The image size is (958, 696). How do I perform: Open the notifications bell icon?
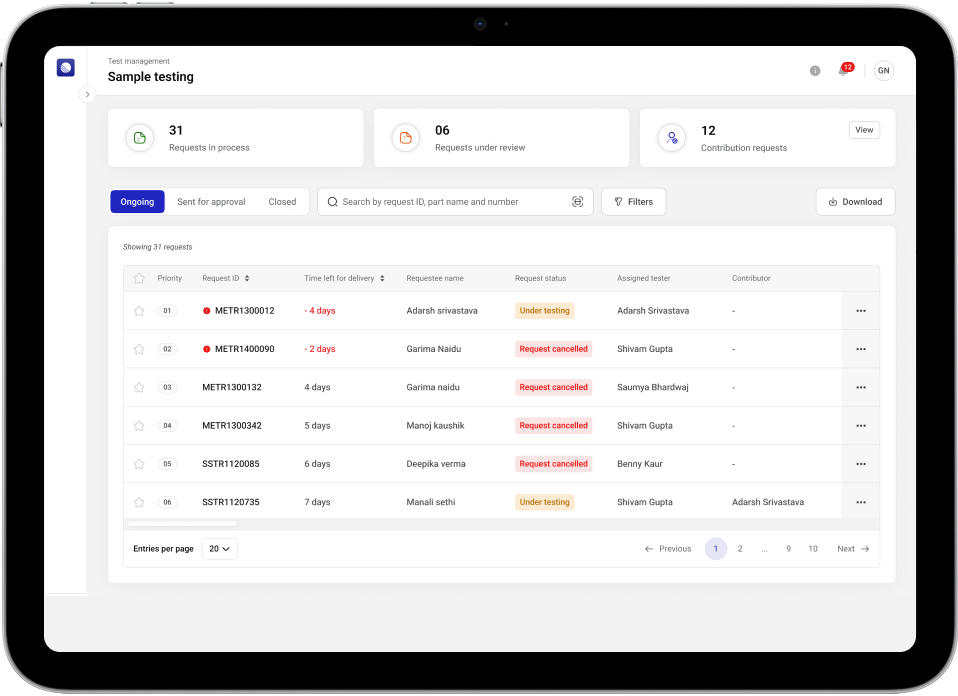click(x=843, y=71)
